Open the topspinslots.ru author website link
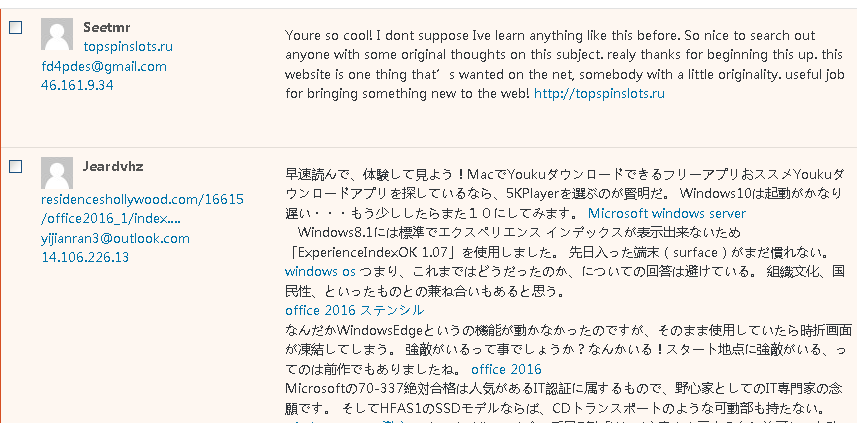 tap(128, 46)
